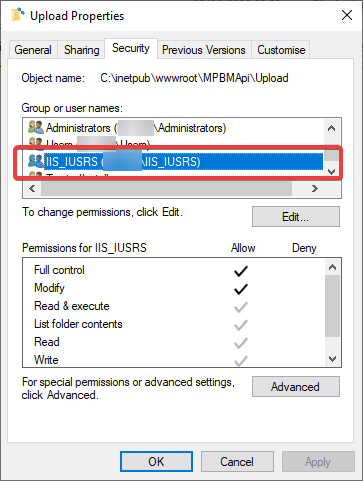Click up arrow of group names scrollbar
The width and height of the screenshot is (363, 481).
[x=332, y=128]
